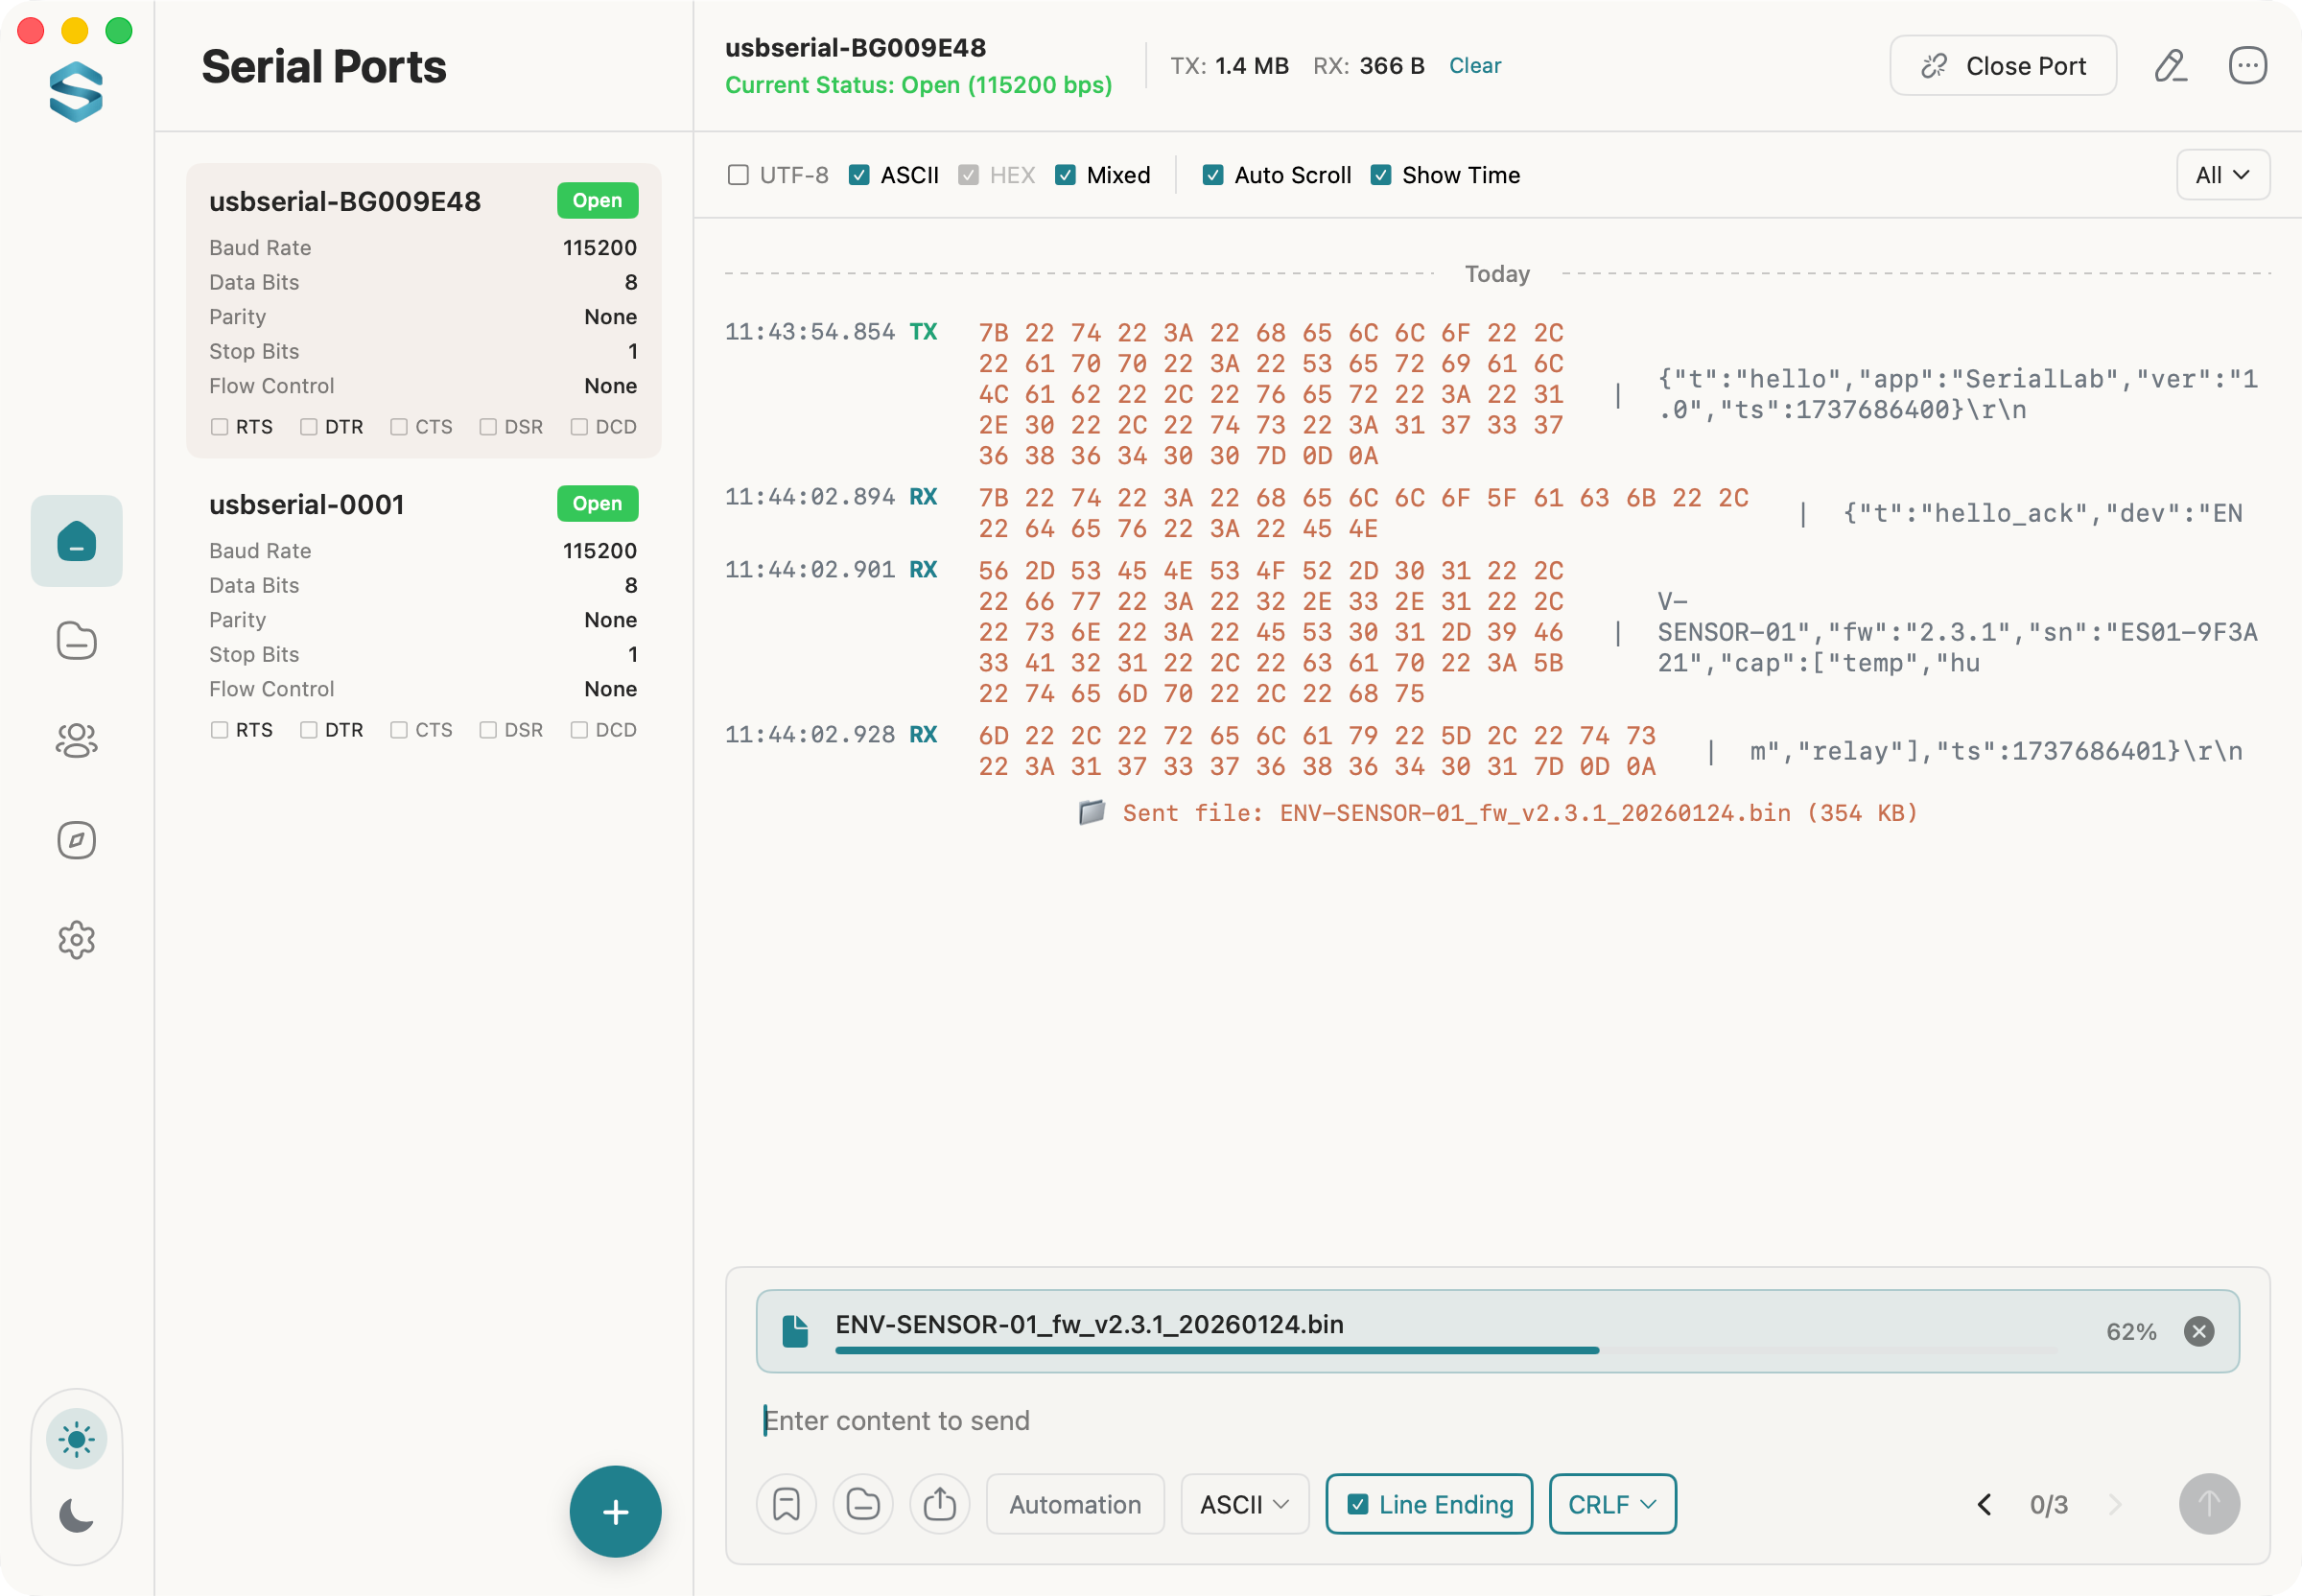Click the Close Port button
Screen dimensions: 2302x1596
click(x=2002, y=66)
